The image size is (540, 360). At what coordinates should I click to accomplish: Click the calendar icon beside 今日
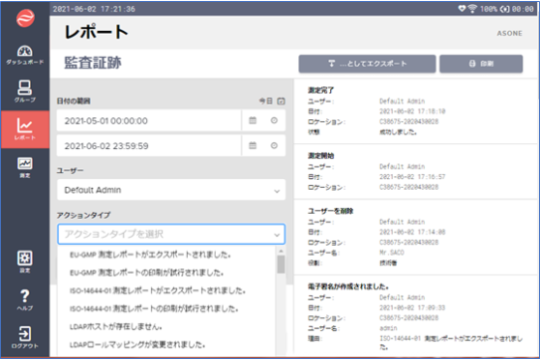point(281,101)
